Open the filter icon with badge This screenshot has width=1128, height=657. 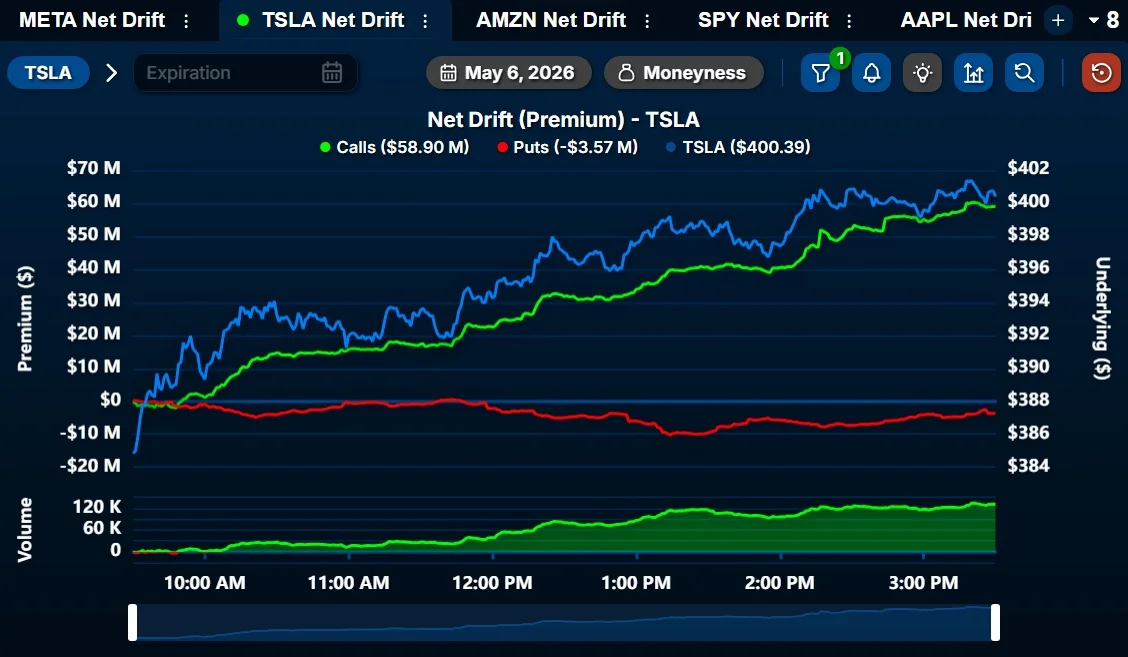pyautogui.click(x=820, y=73)
